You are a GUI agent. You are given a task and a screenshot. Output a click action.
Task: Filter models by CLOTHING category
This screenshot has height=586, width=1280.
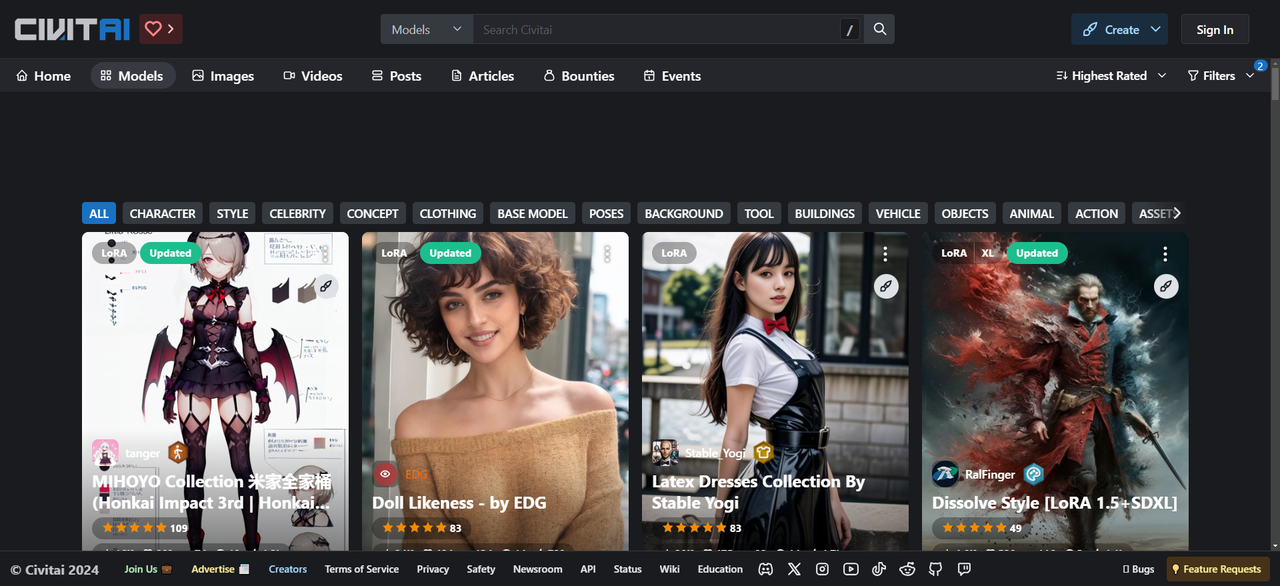pos(448,213)
